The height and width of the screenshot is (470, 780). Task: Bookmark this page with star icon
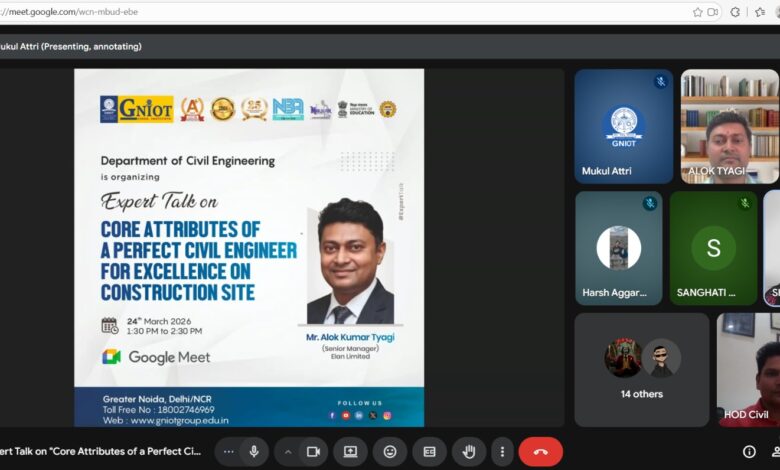[x=697, y=12]
